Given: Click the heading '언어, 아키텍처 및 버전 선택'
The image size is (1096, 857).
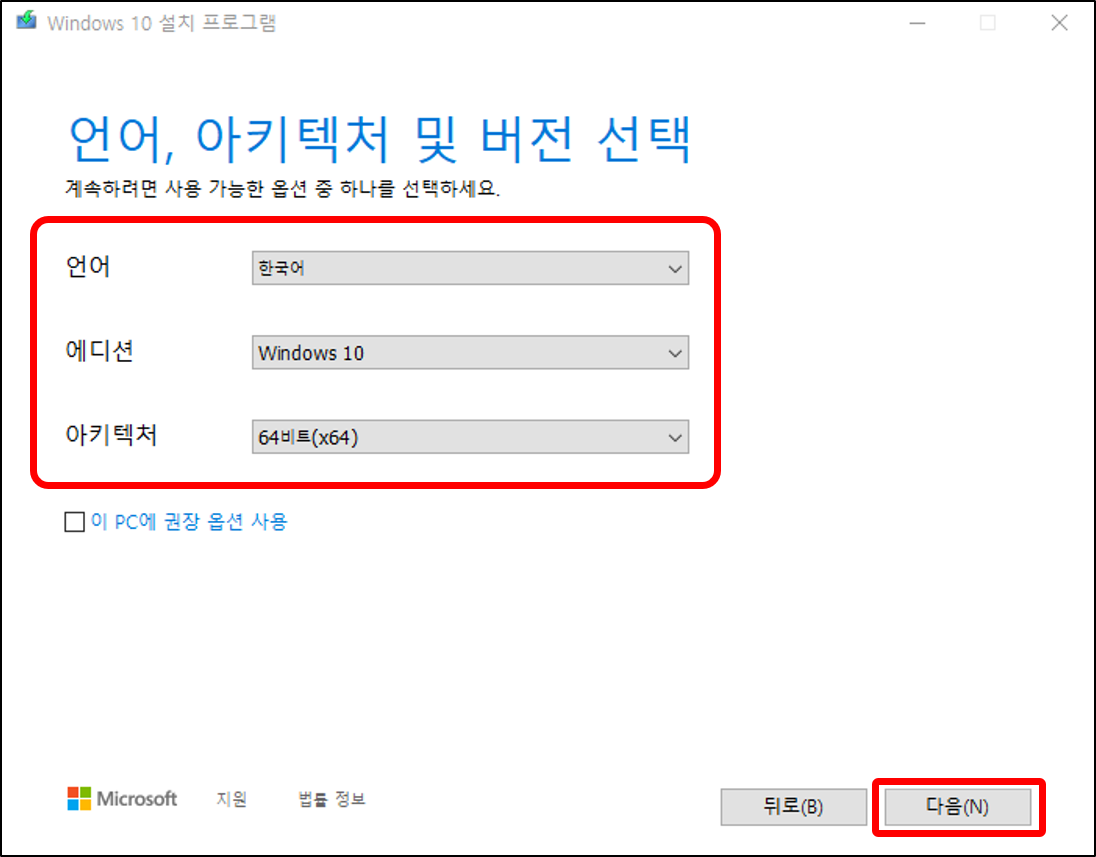Looking at the screenshot, I should pyautogui.click(x=380, y=140).
